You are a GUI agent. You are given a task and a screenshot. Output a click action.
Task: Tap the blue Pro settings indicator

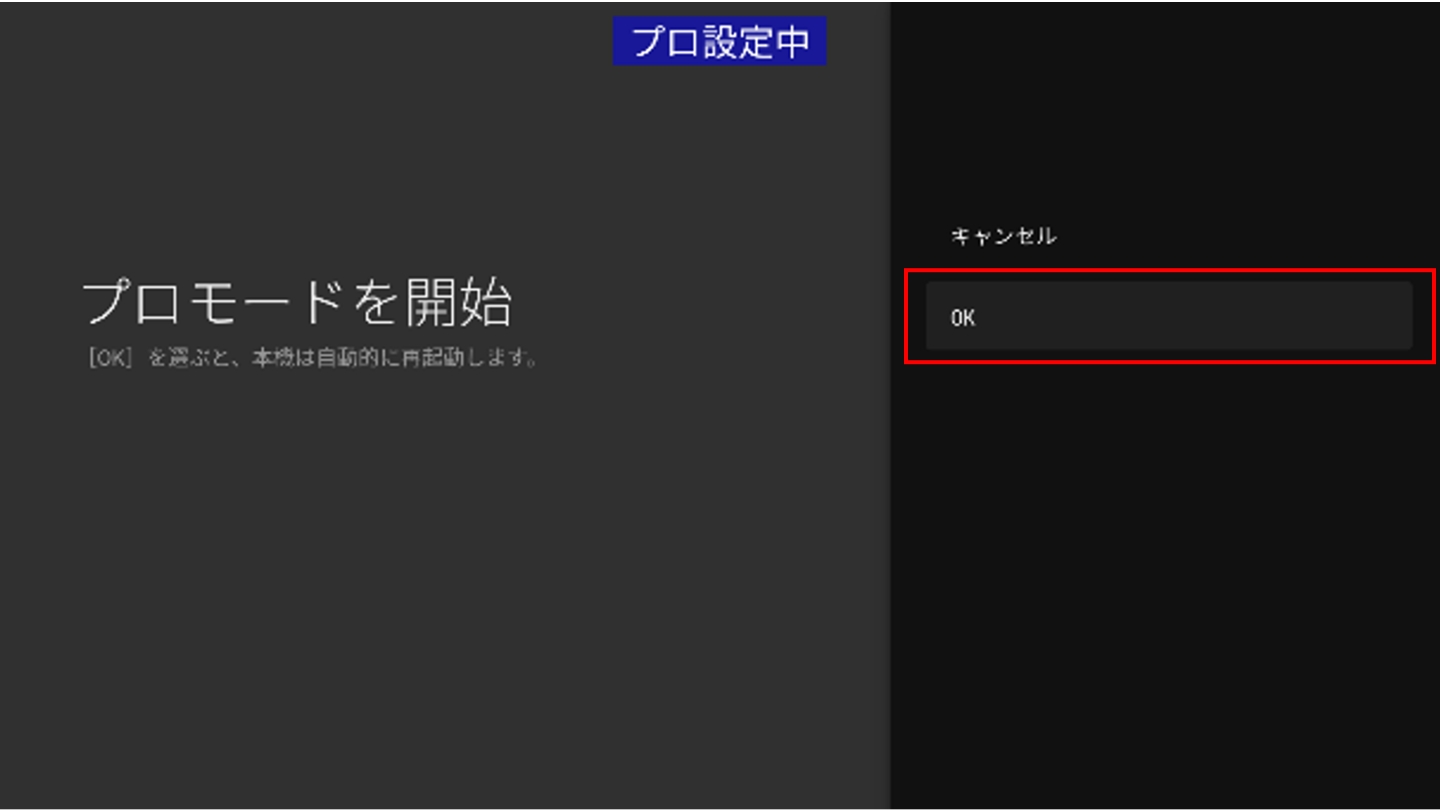[719, 42]
